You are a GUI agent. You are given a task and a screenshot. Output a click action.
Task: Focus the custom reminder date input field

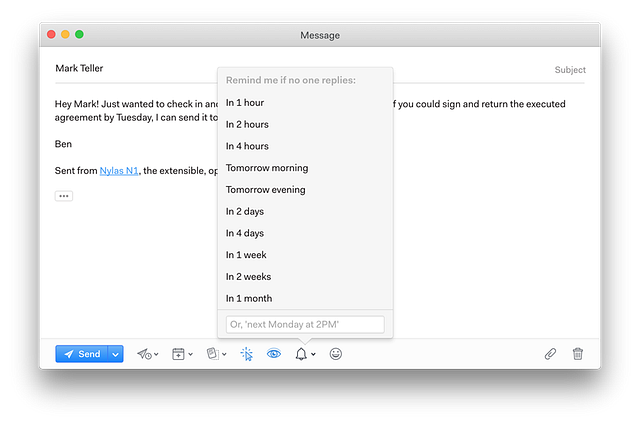[x=305, y=325]
